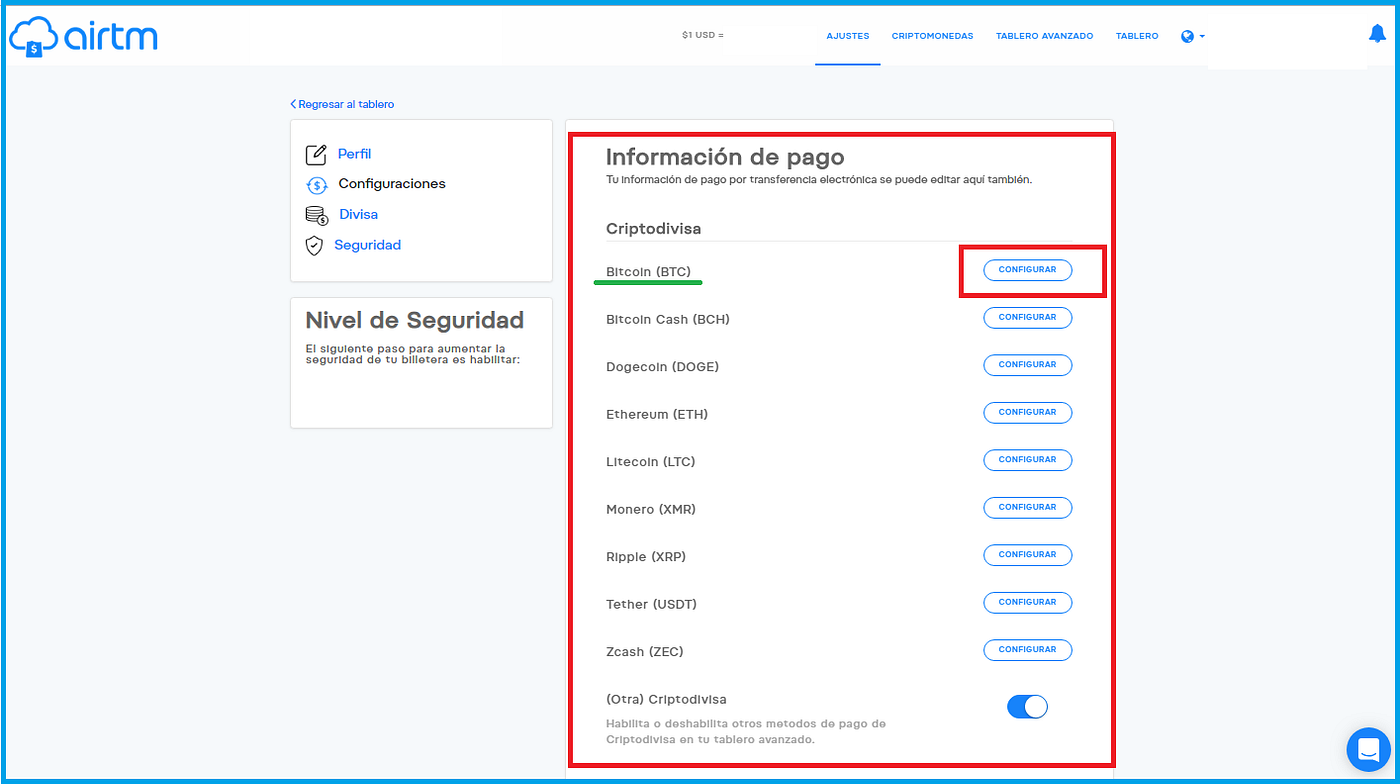This screenshot has width=1400, height=784.
Task: Open the chat support bubble
Action: coord(1367,749)
